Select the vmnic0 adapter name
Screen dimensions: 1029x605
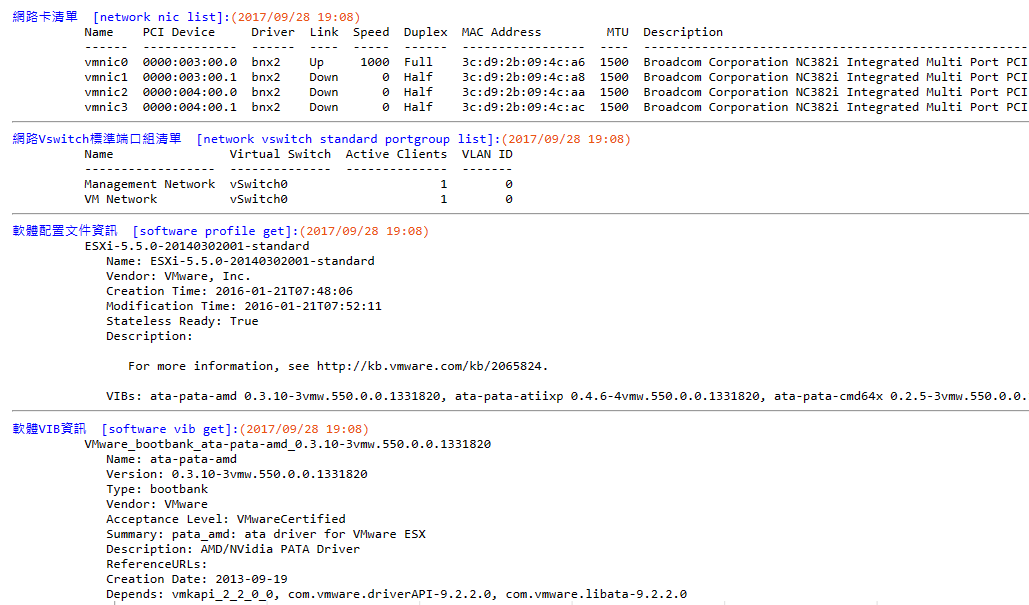pos(106,62)
